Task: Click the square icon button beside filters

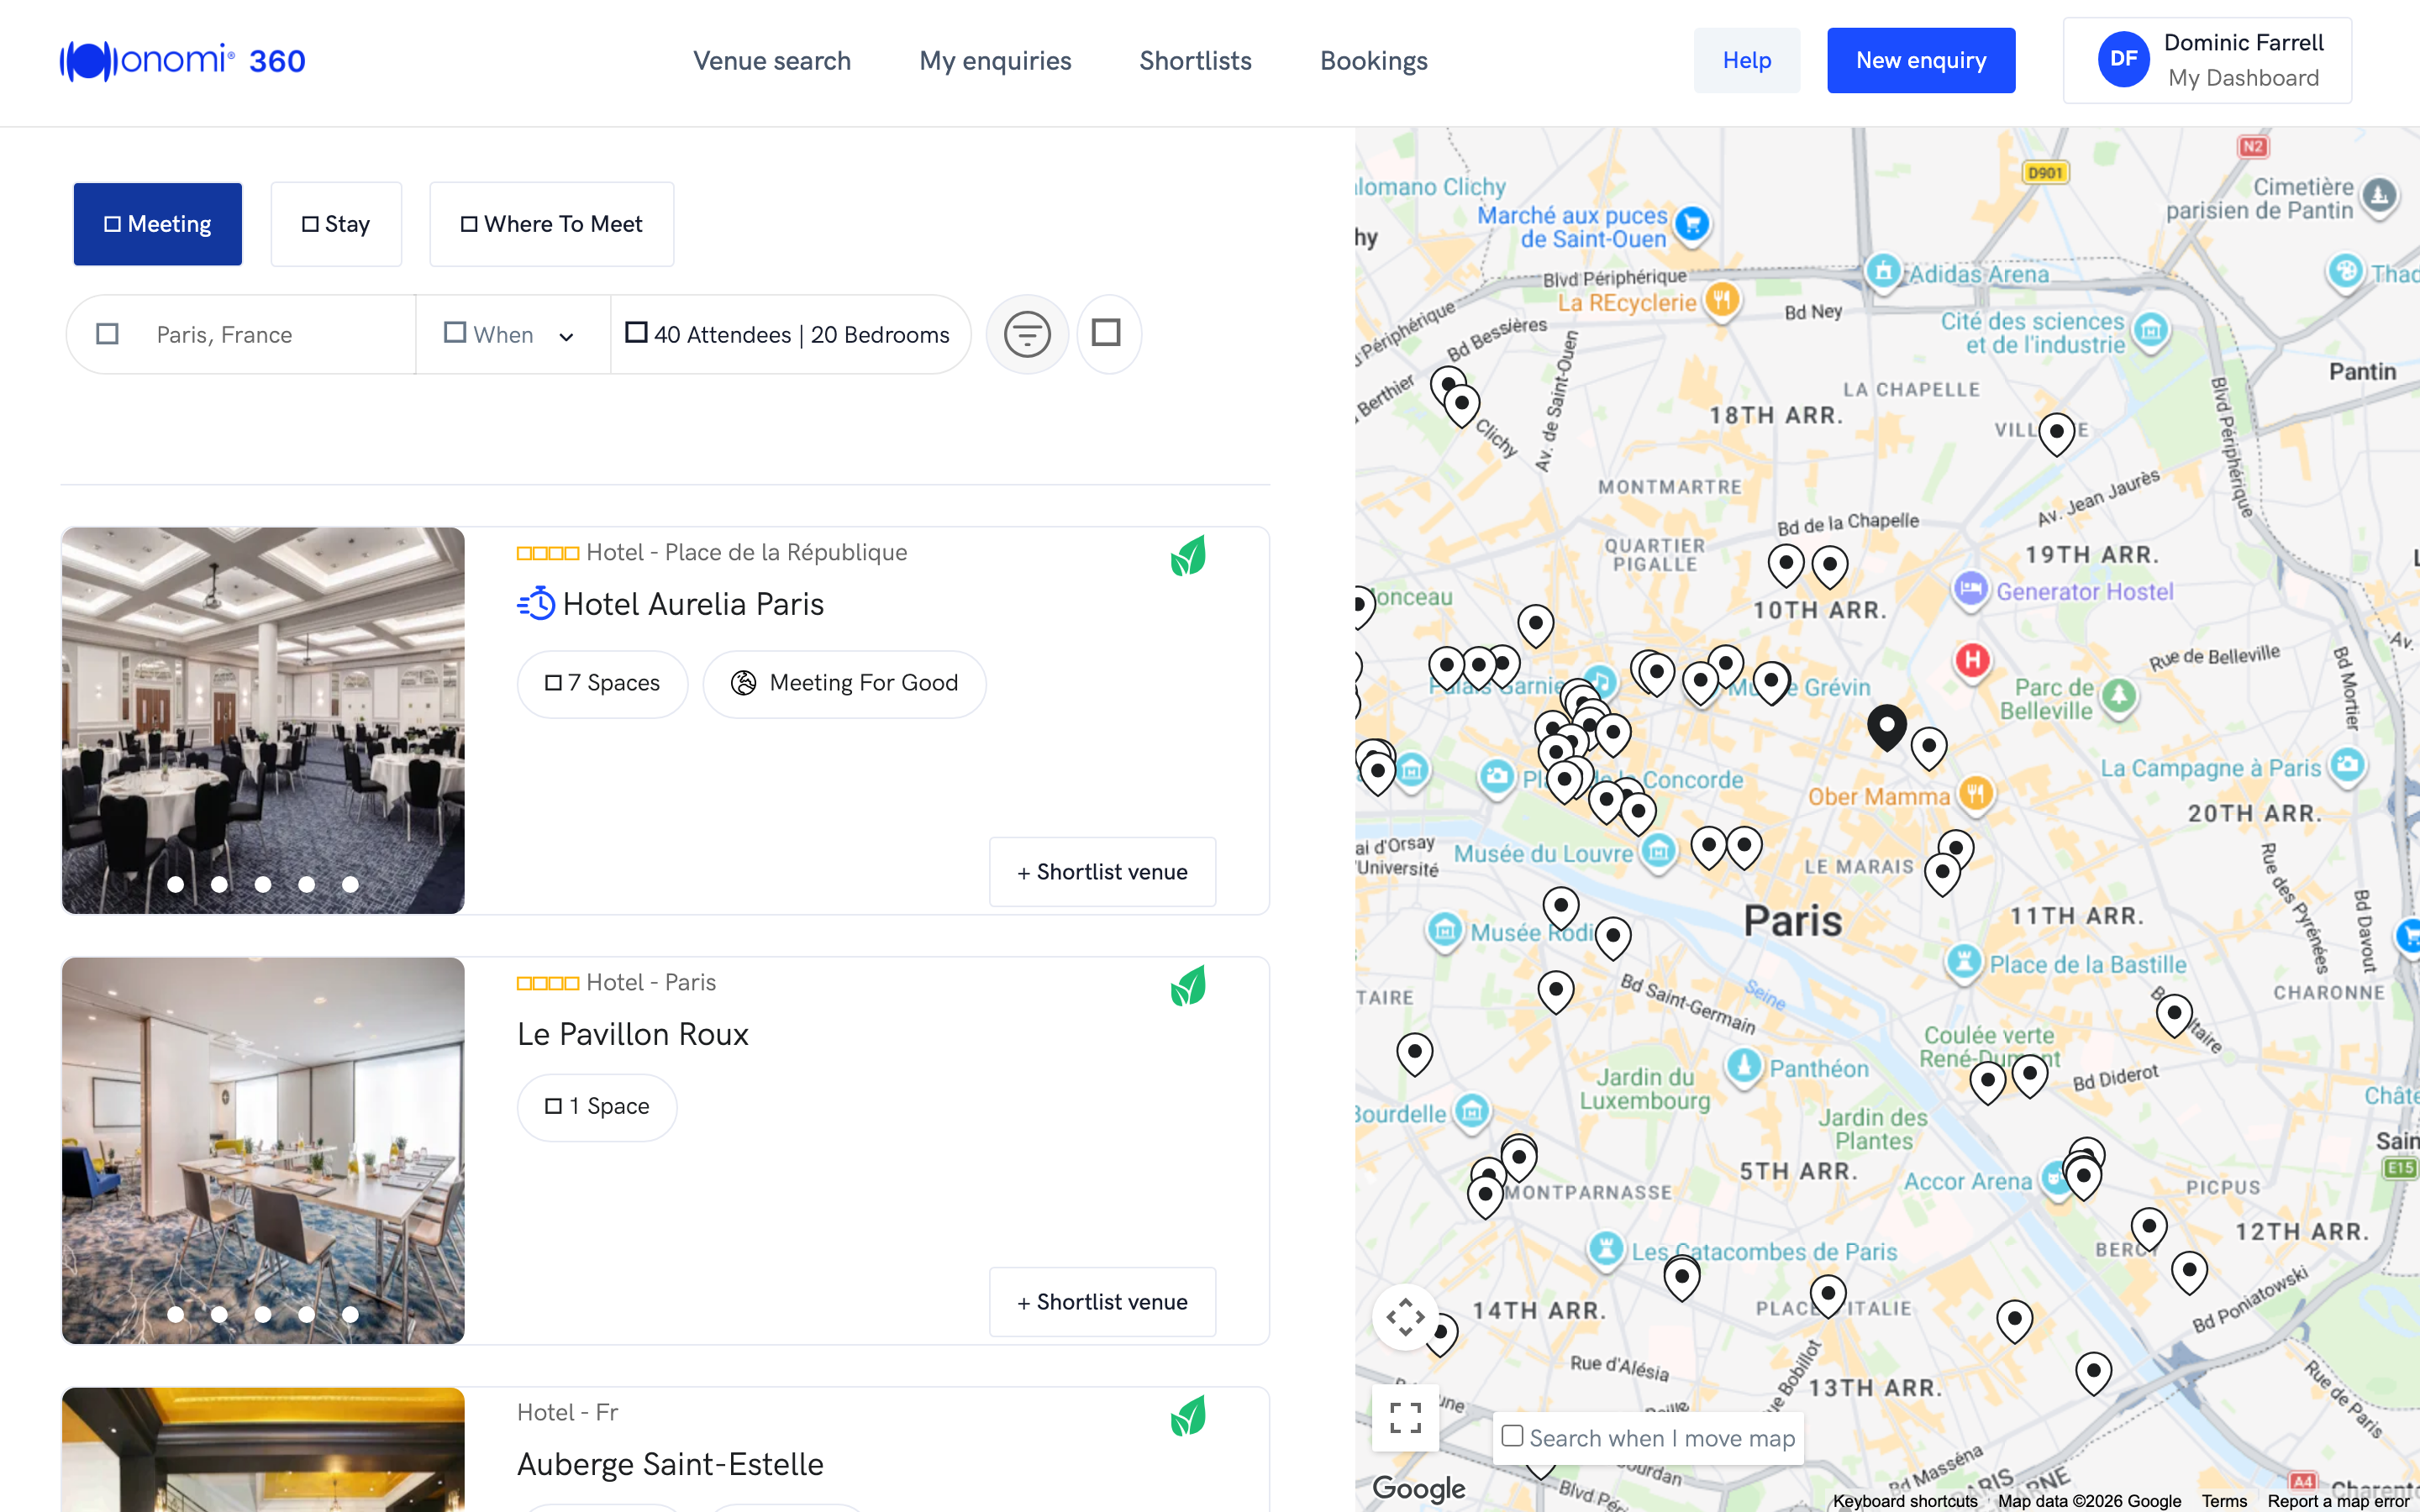Action: tap(1108, 334)
